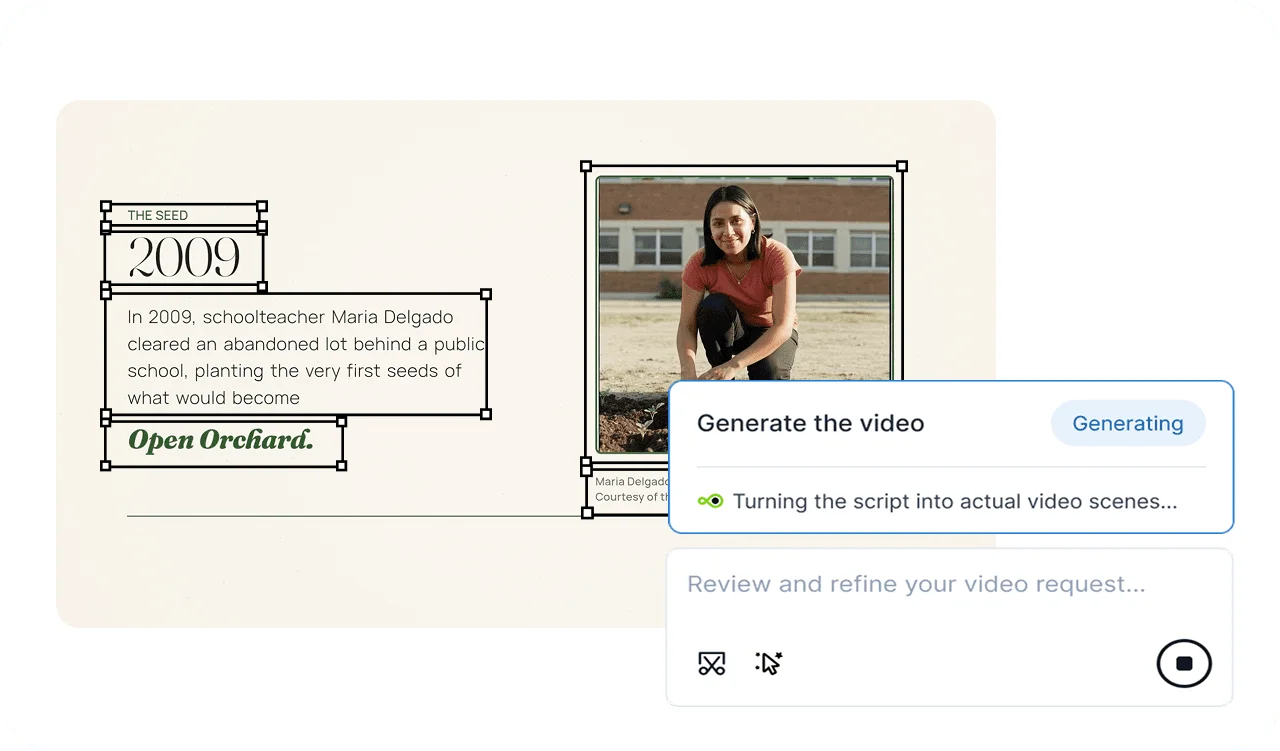Viewport: 1280px width, 751px height.
Task: Click the 'Generating' status badge
Action: click(1128, 424)
